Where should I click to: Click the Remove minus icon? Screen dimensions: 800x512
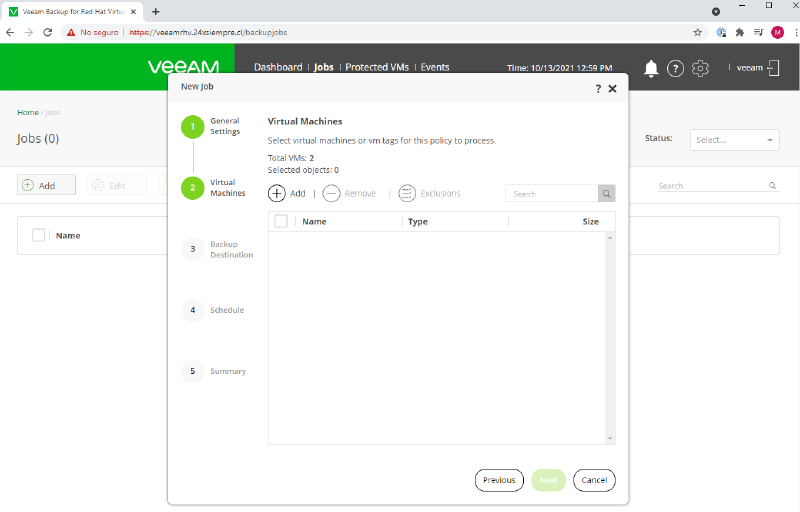[x=331, y=194]
